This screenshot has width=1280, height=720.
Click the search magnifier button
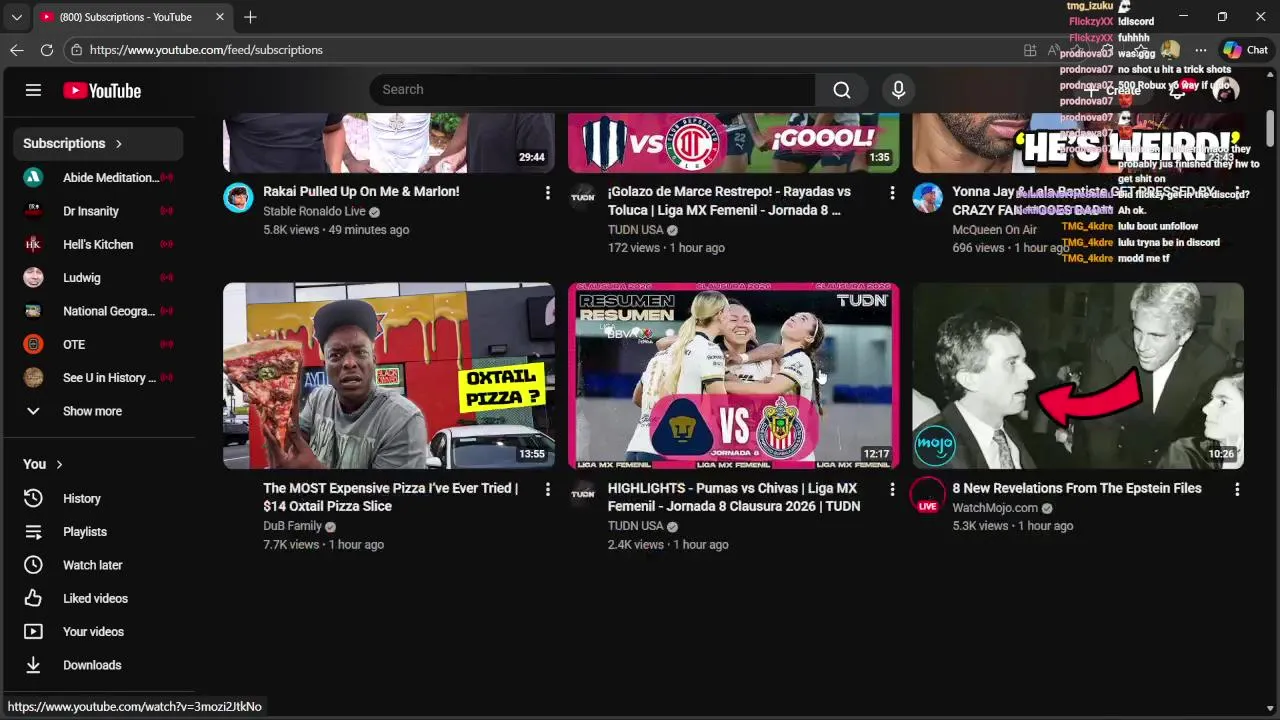coord(842,90)
